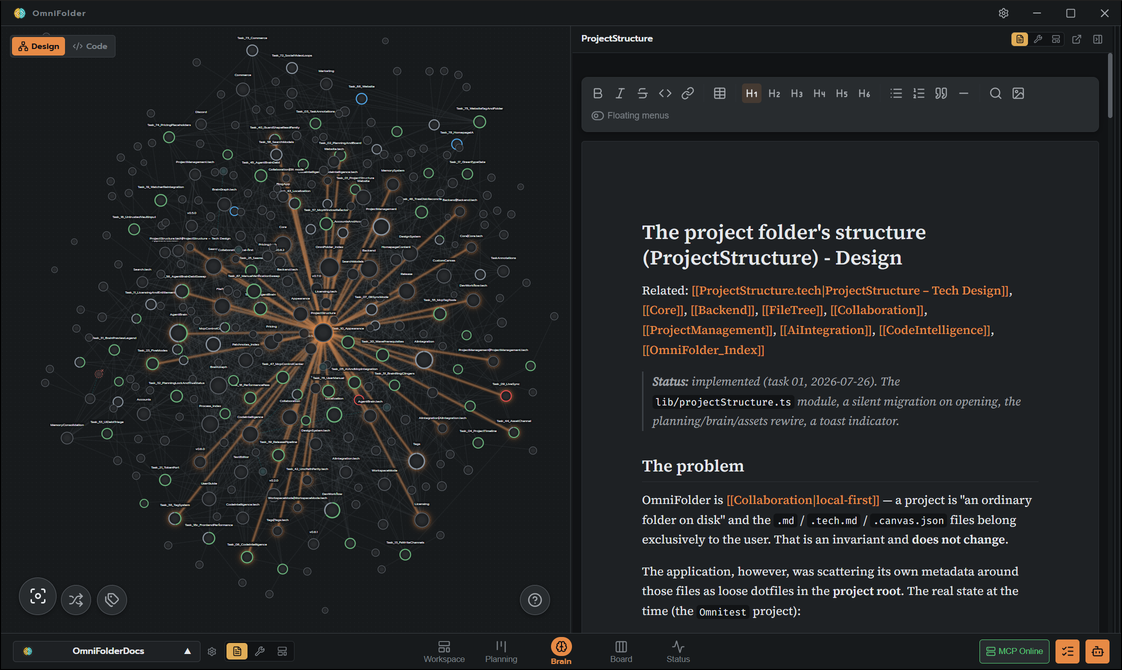Apply italic formatting in the editor toolbar
The image size is (1122, 670).
[x=620, y=93]
